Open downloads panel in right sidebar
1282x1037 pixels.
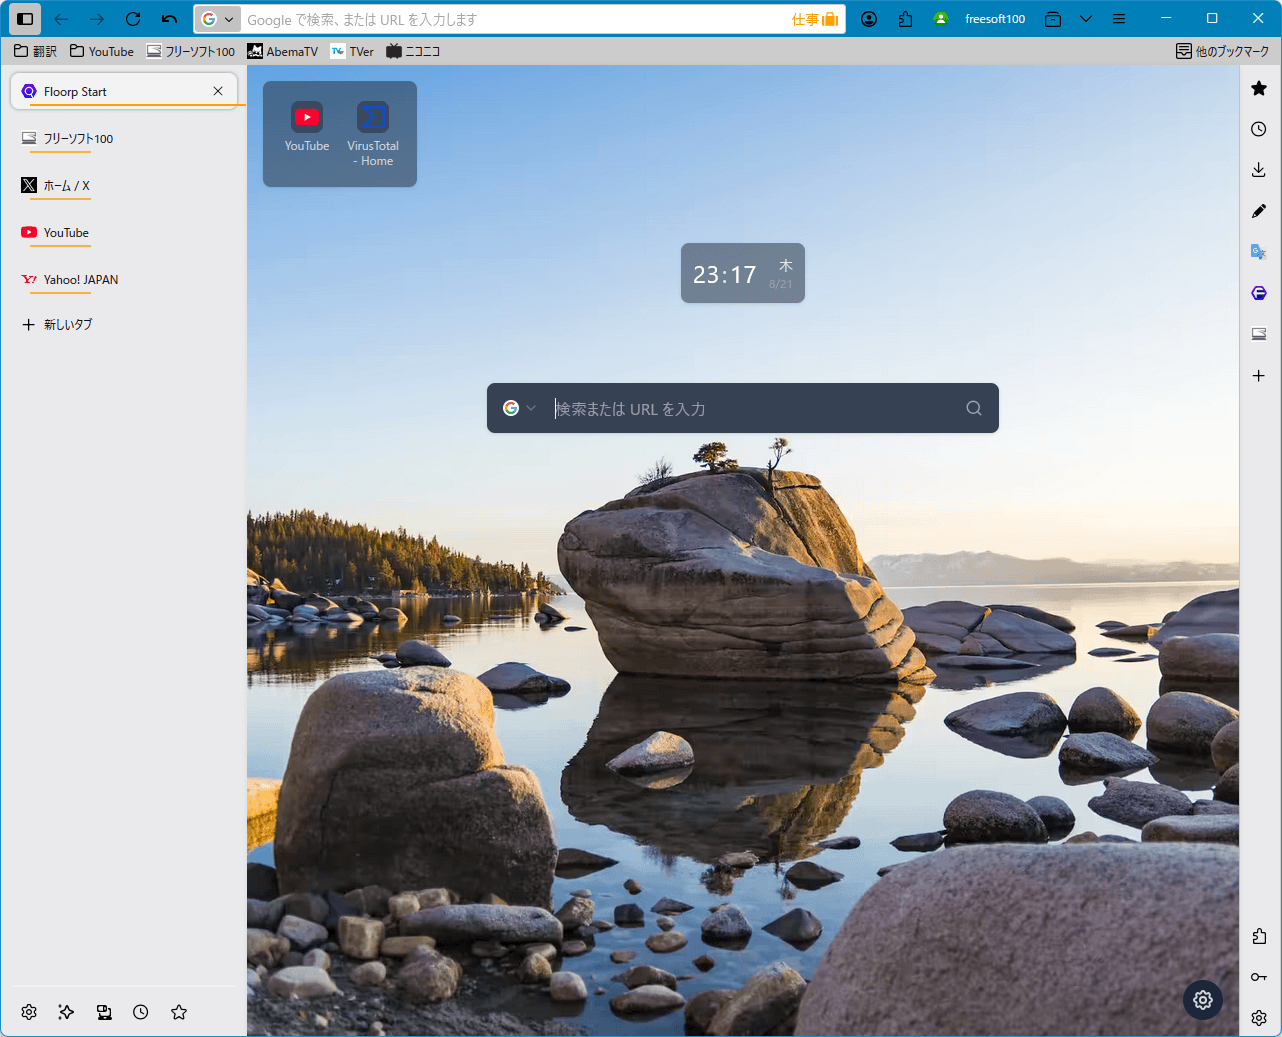coord(1259,170)
